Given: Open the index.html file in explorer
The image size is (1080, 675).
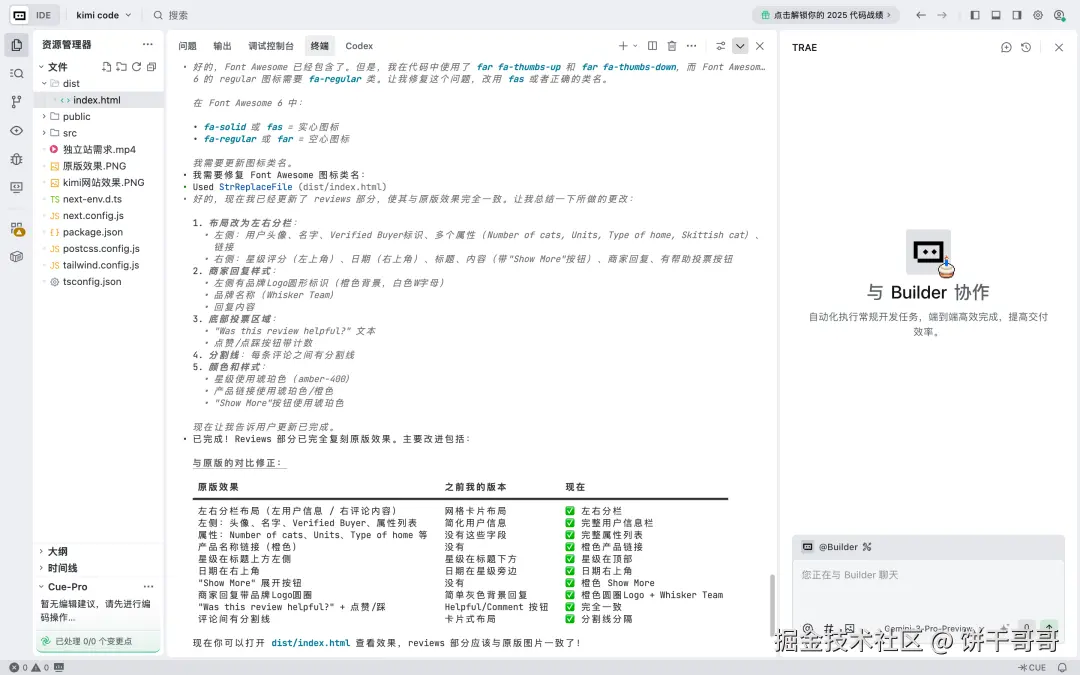Looking at the screenshot, I should point(99,100).
